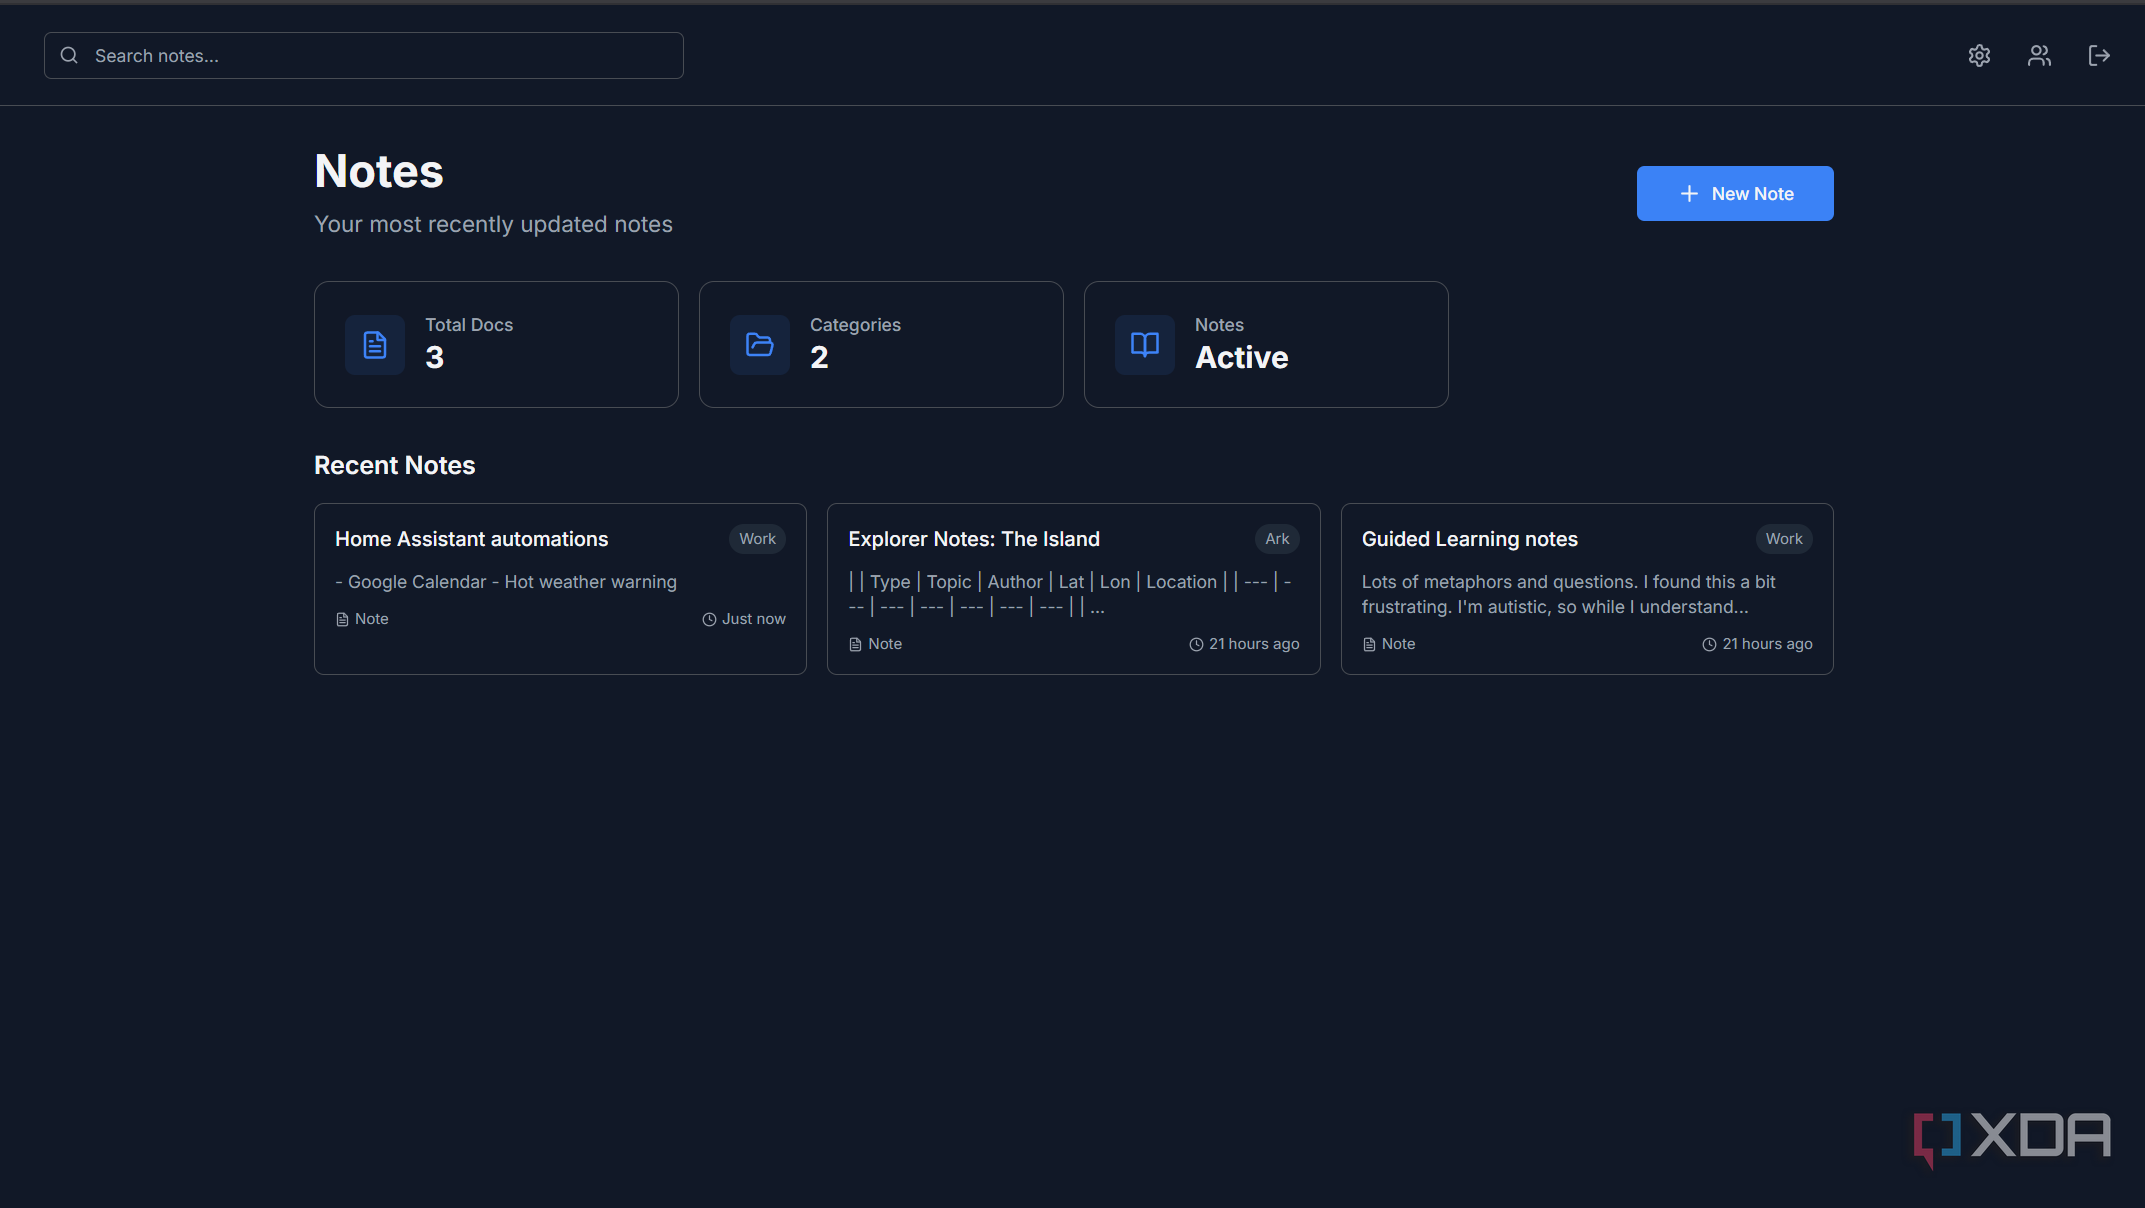Viewport: 2145px width, 1208px height.
Task: Click 'Your most recently updated notes' subtitle
Action: coord(493,224)
